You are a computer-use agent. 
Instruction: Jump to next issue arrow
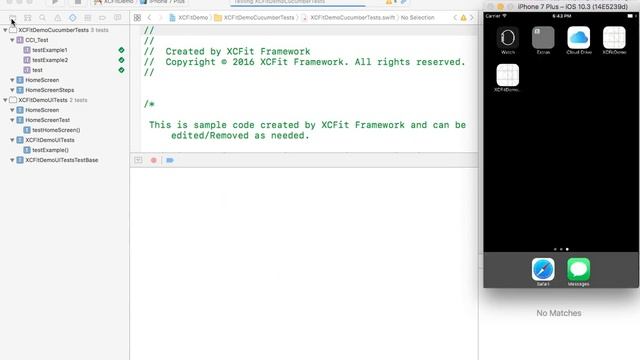coord(472,18)
